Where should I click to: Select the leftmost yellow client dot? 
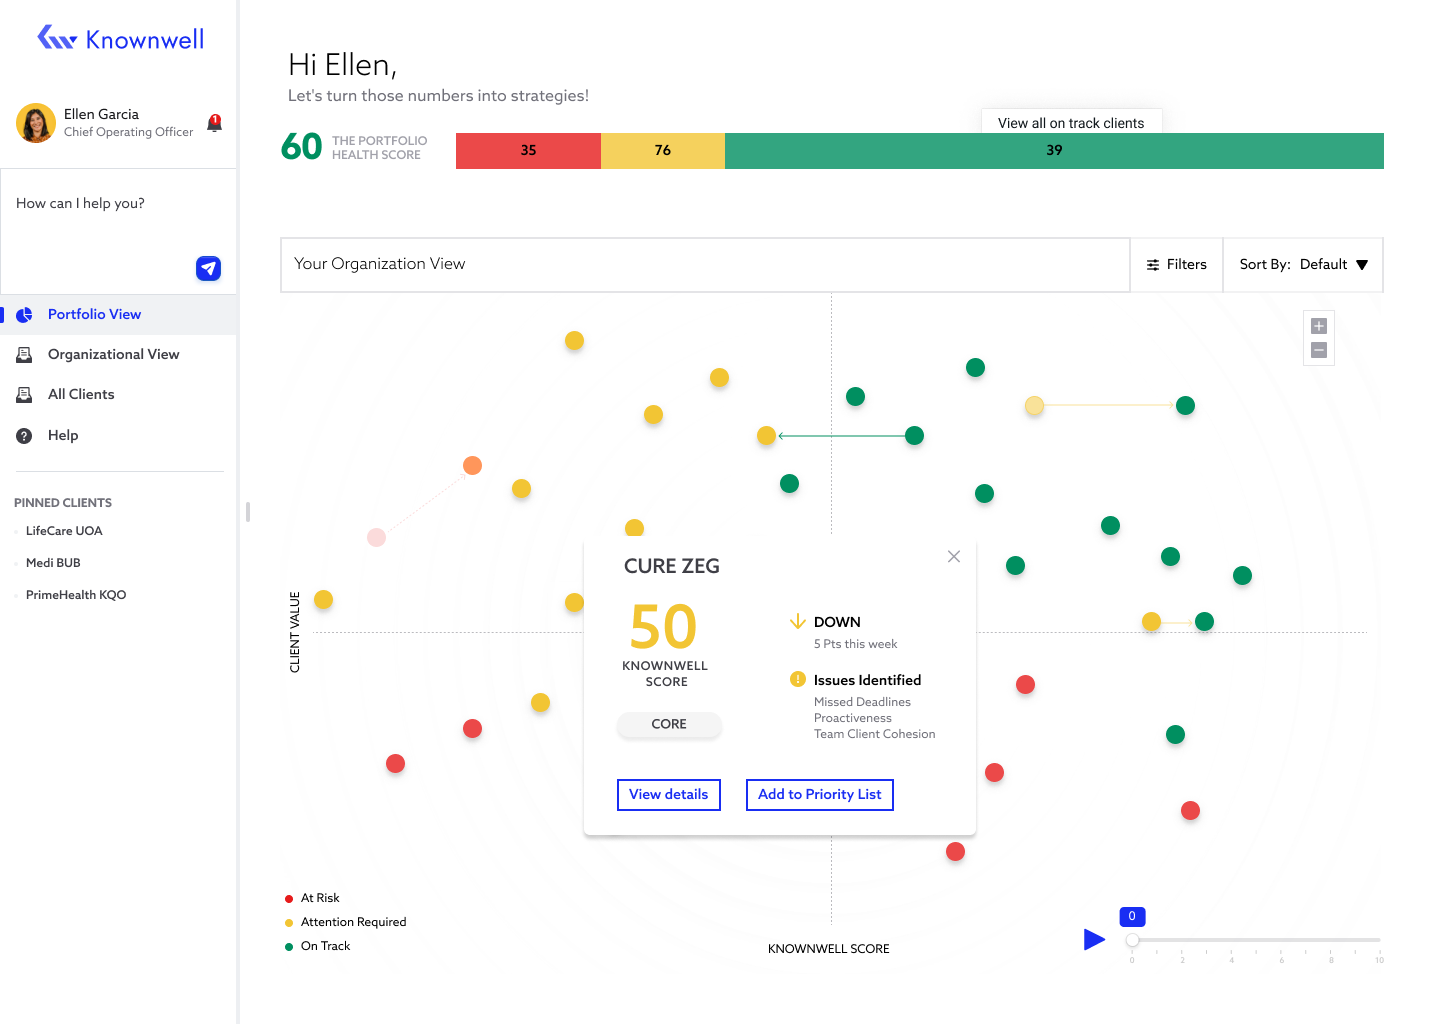click(323, 599)
